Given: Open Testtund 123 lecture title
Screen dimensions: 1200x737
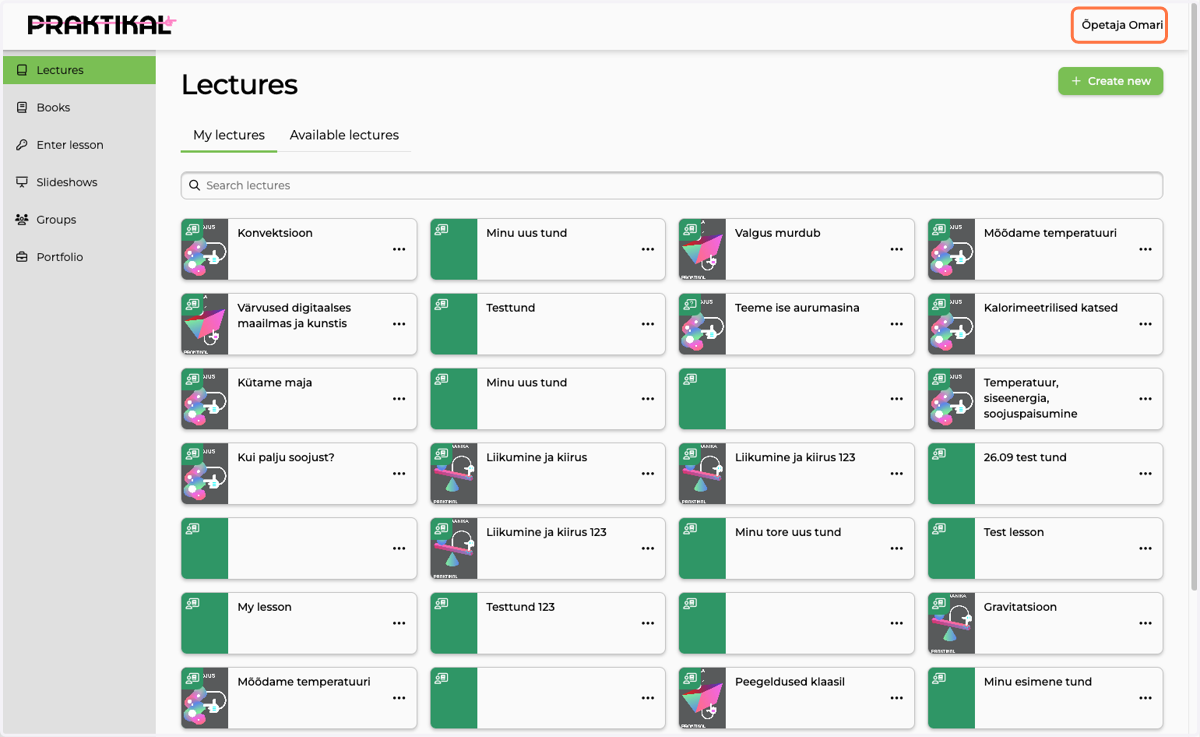Looking at the screenshot, I should click(521, 607).
